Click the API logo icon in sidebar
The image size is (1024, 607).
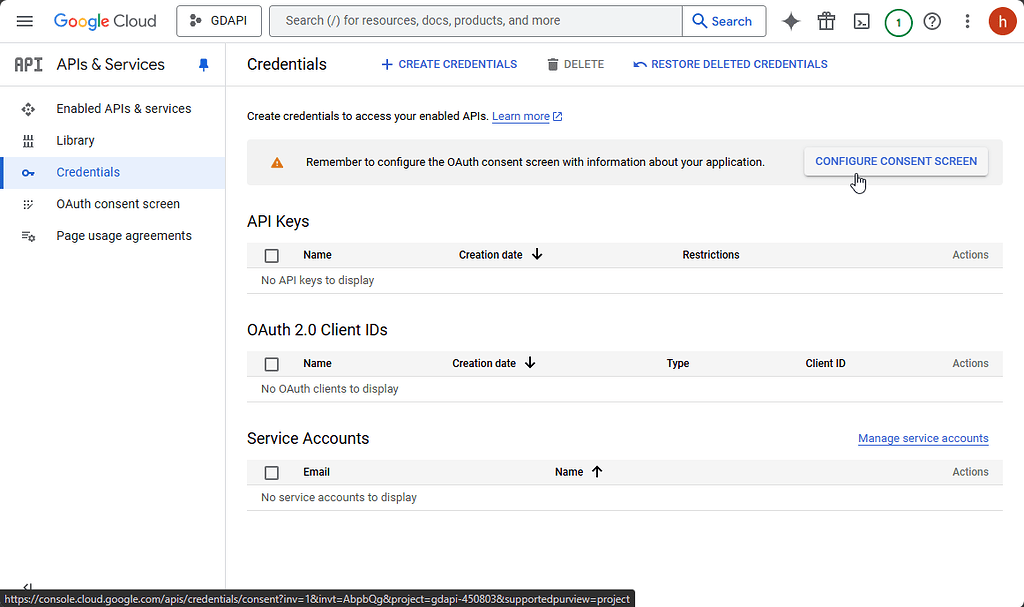click(x=28, y=65)
